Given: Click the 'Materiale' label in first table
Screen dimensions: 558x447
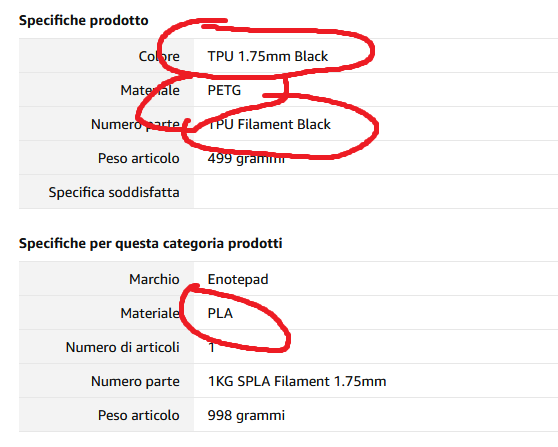Looking at the screenshot, I should coord(150,90).
